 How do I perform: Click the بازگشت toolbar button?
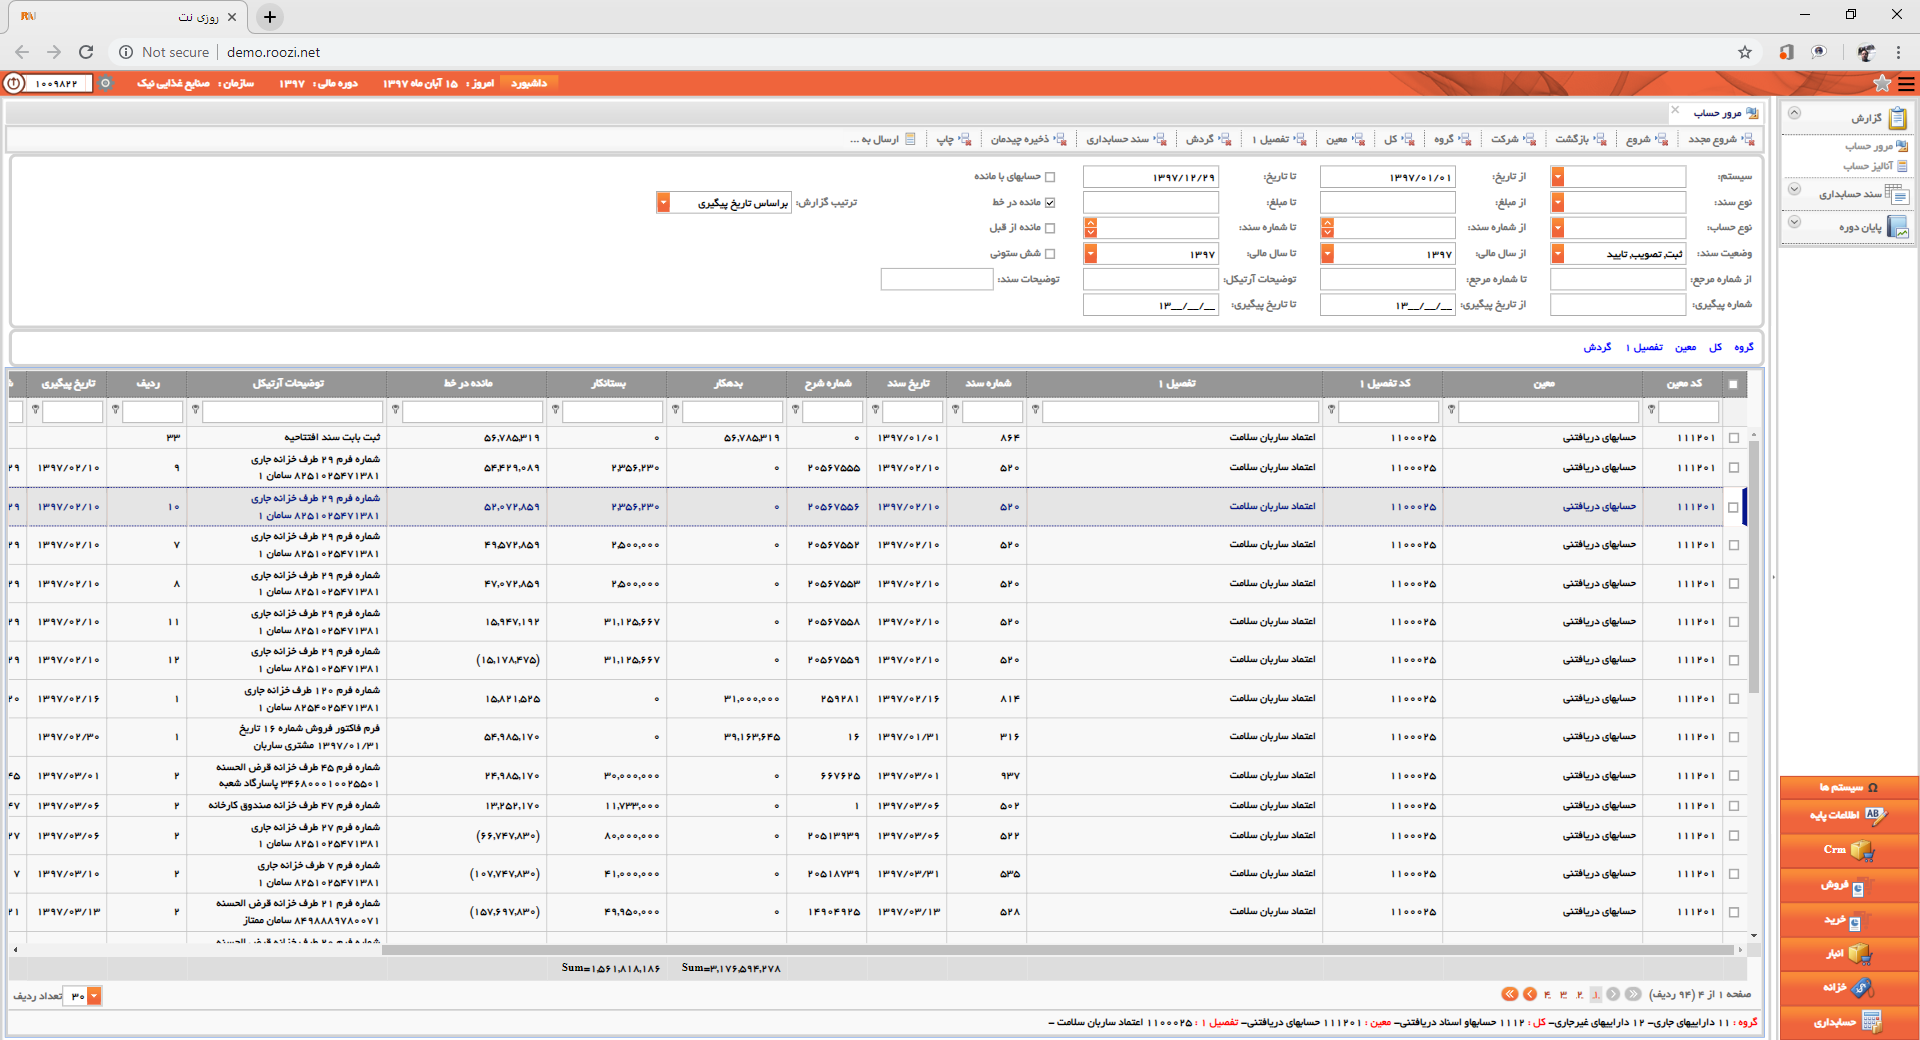click(x=1580, y=139)
